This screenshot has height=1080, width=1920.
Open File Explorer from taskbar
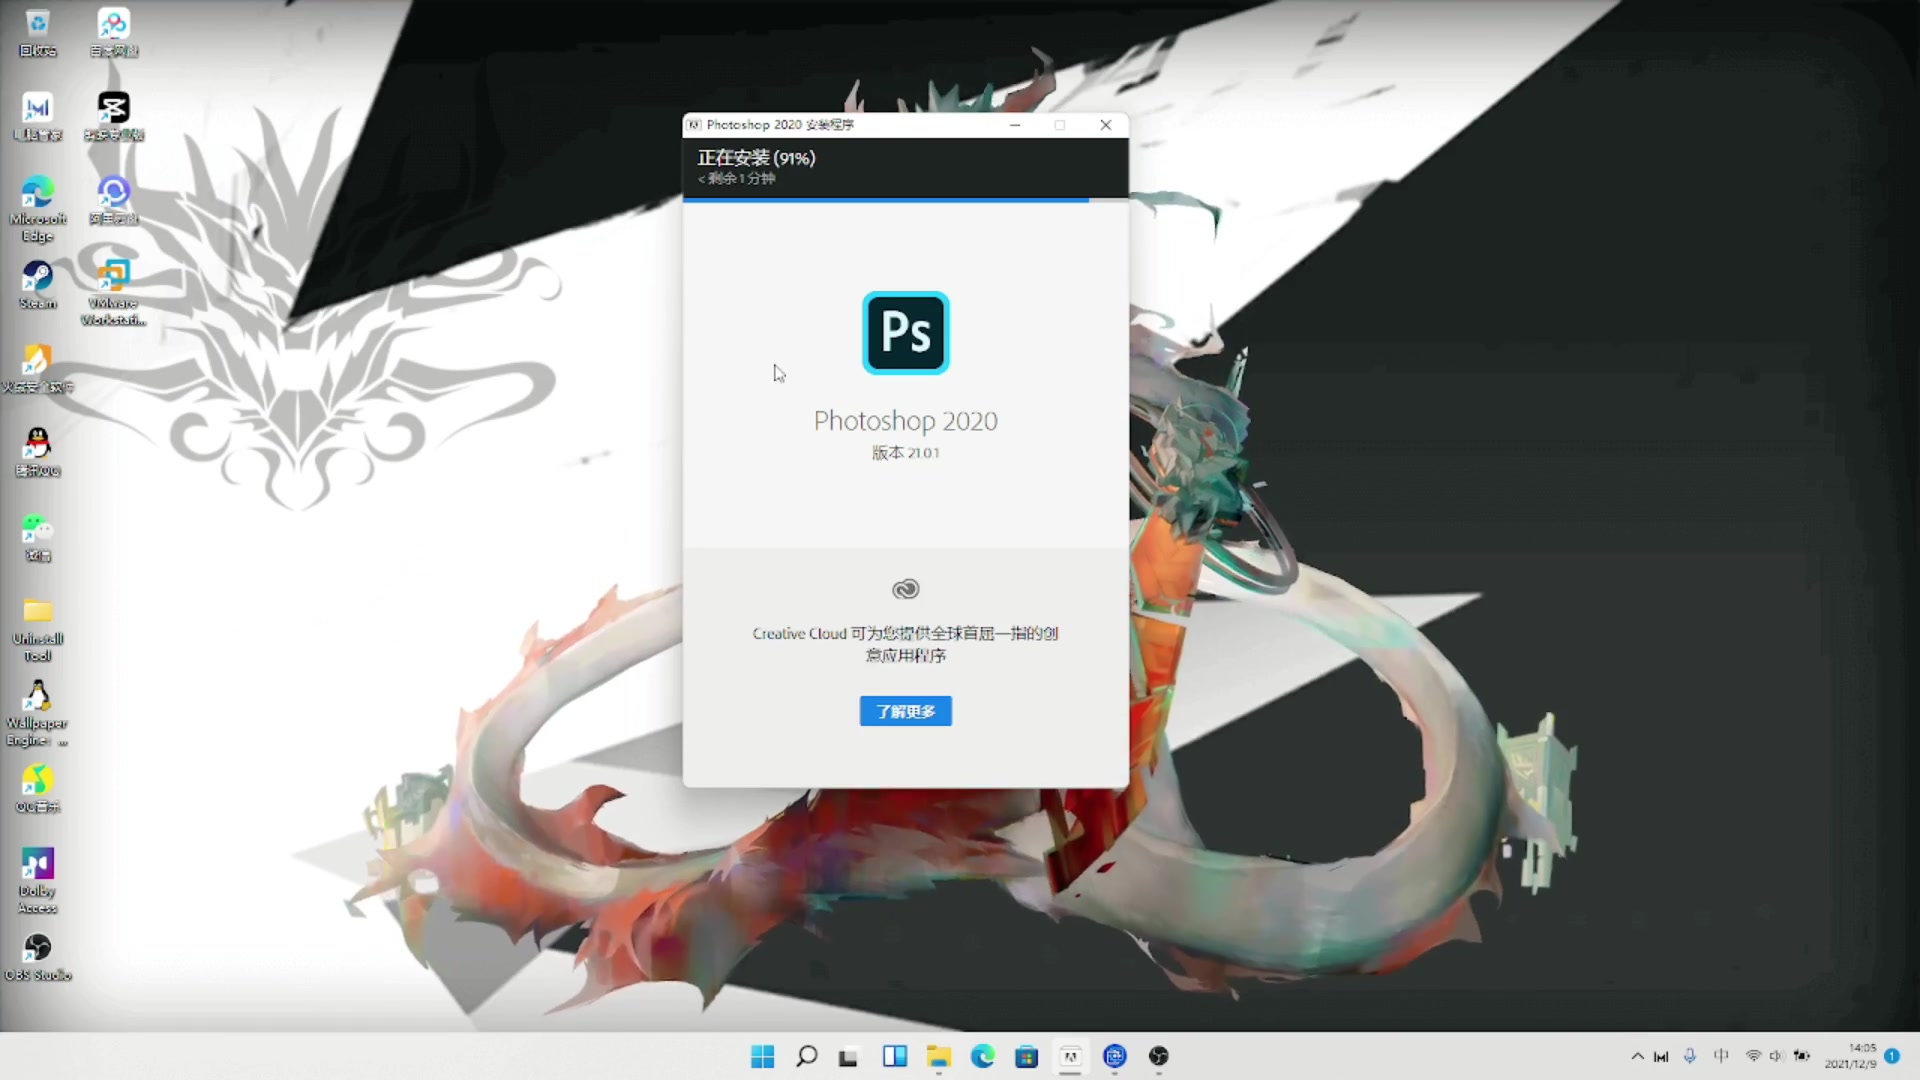(x=938, y=1057)
